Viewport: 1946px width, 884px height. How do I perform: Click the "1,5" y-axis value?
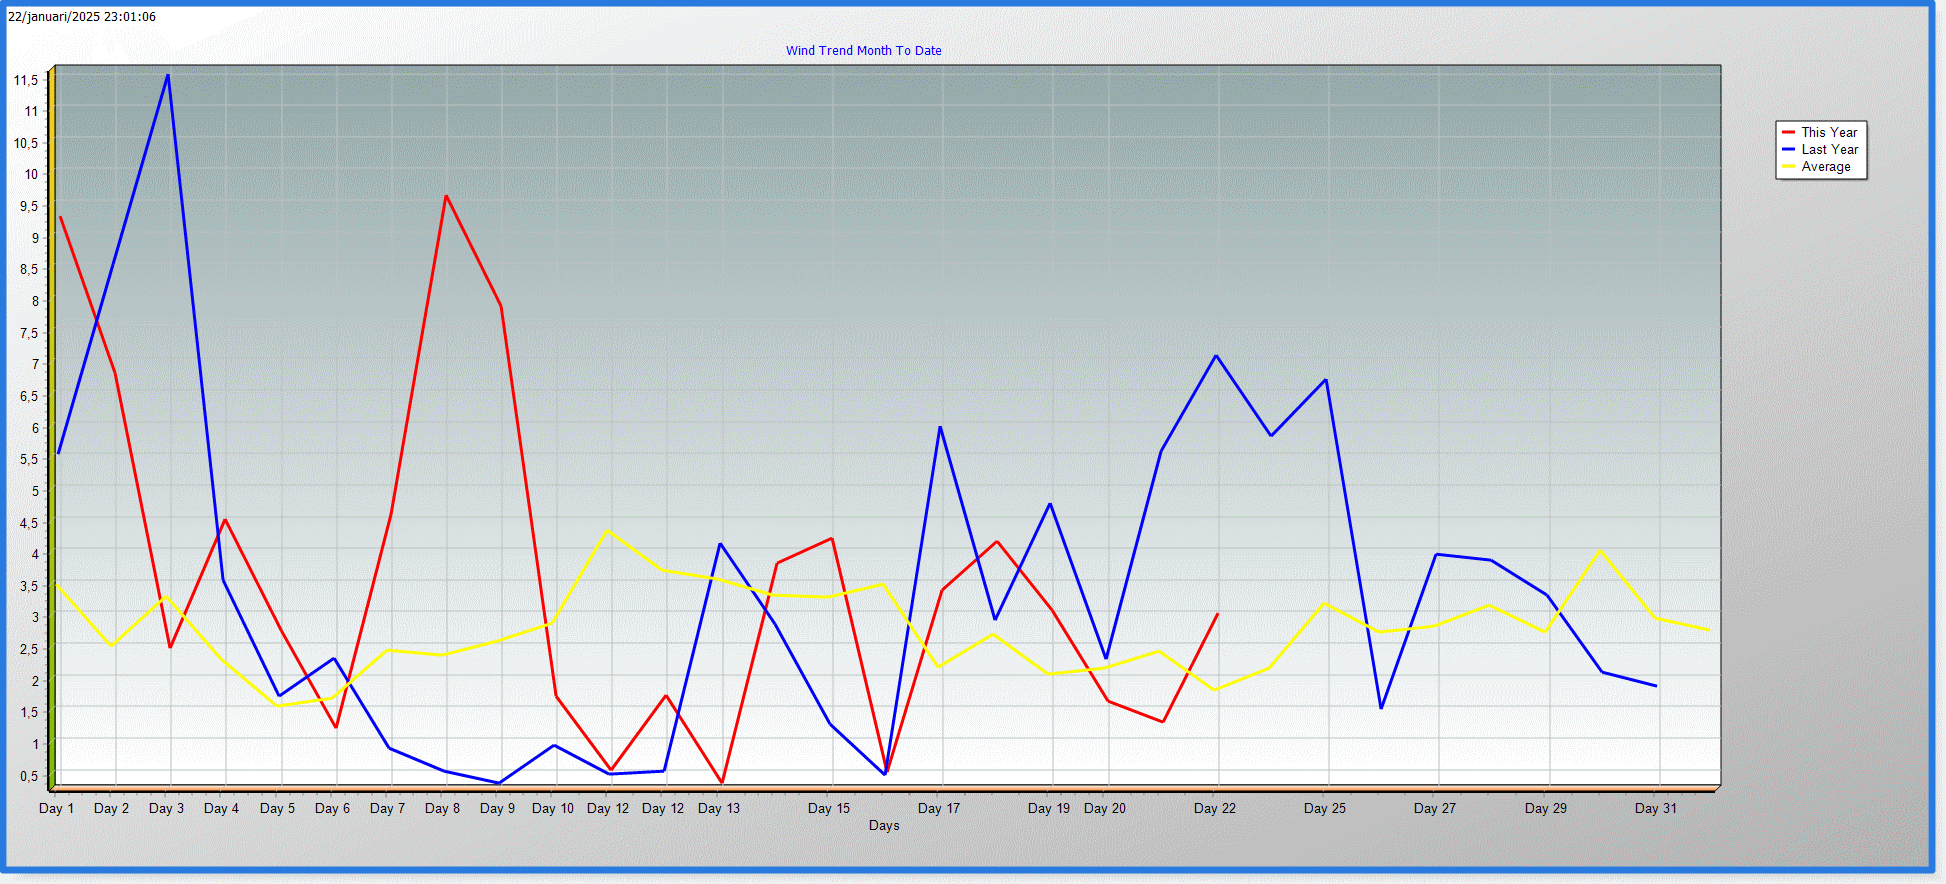(x=29, y=712)
